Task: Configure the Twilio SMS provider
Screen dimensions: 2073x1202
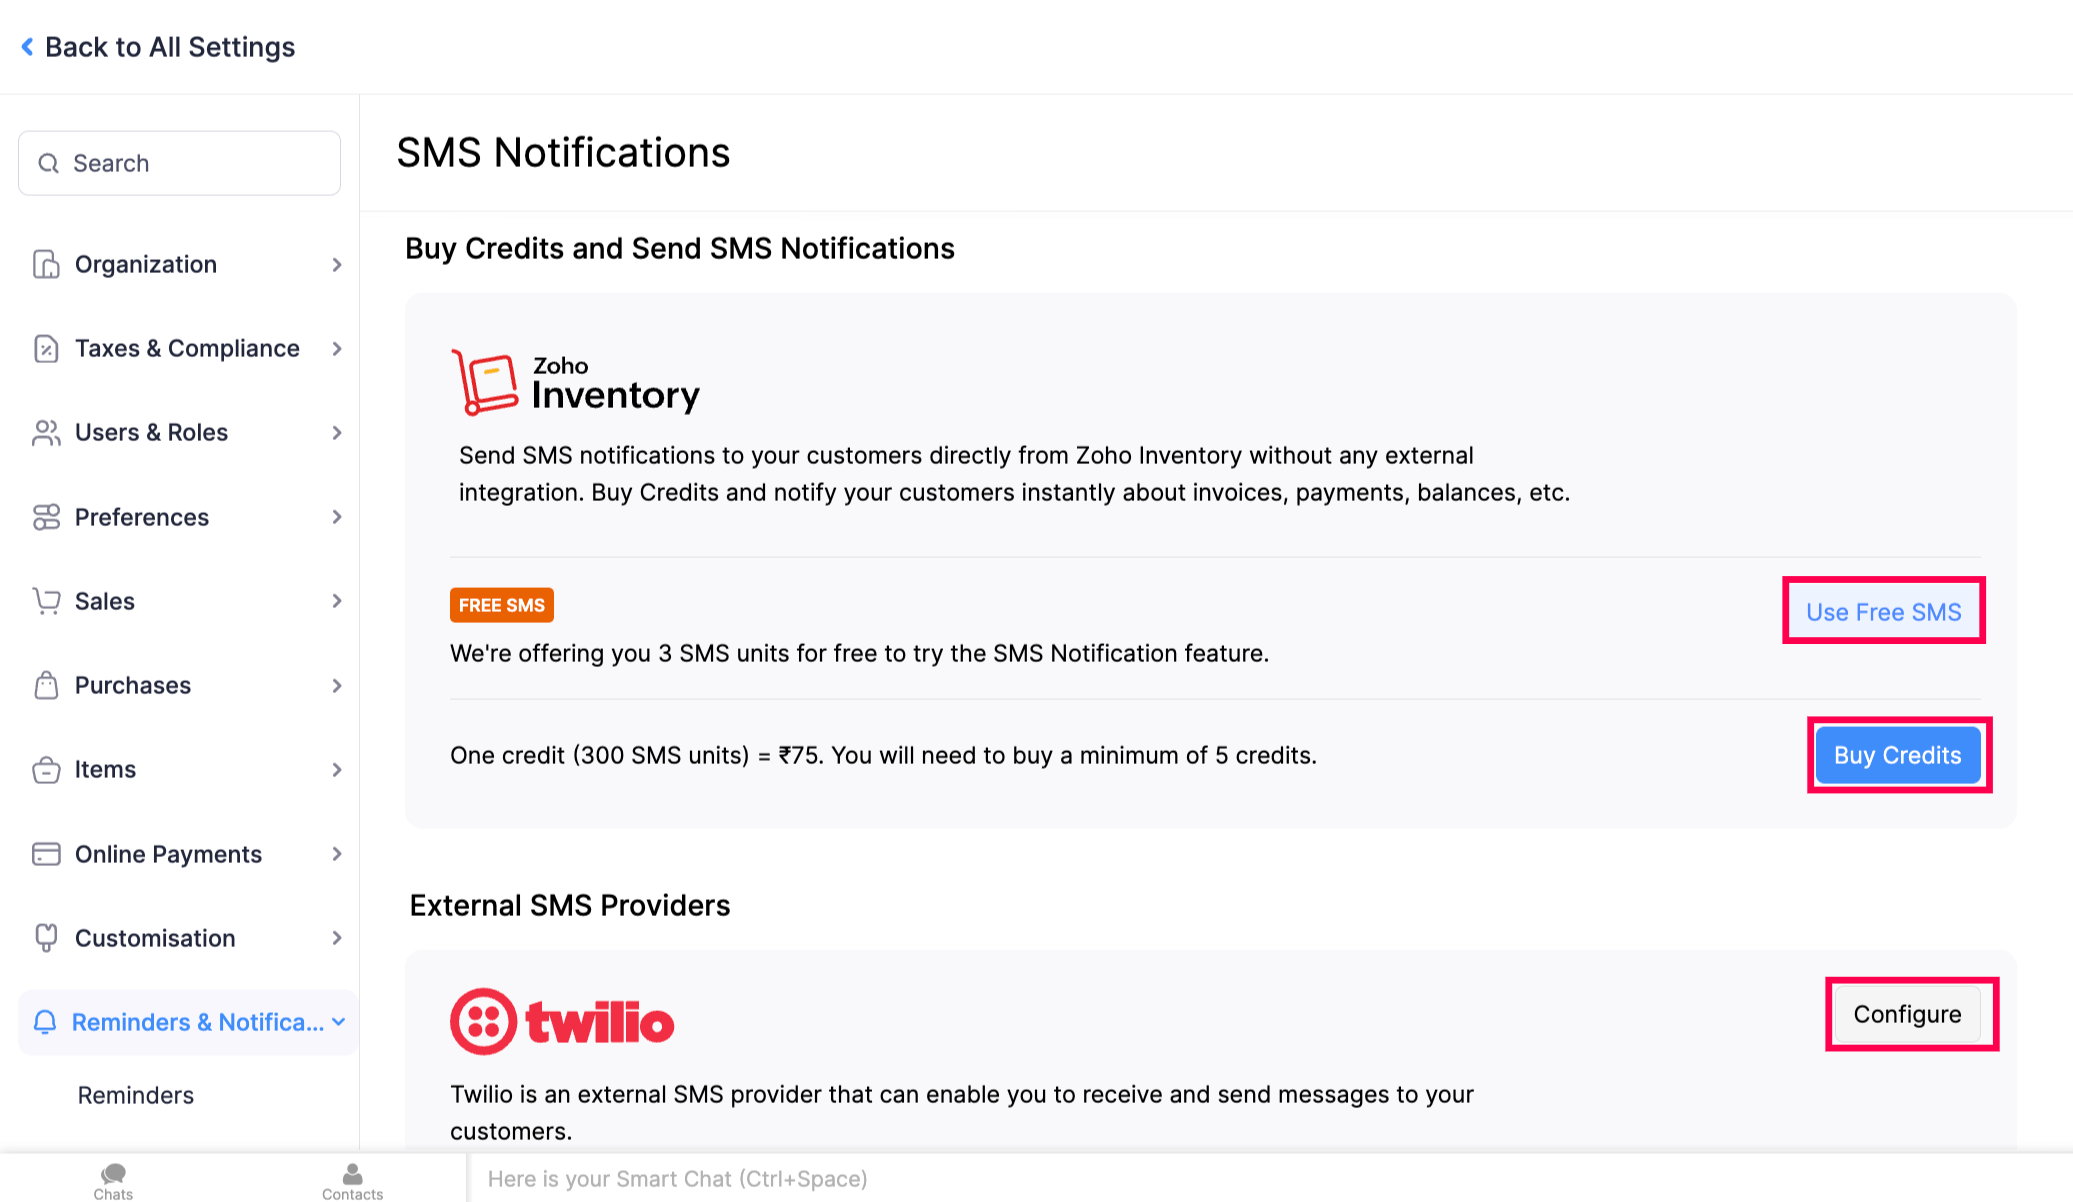Action: tap(1908, 1014)
